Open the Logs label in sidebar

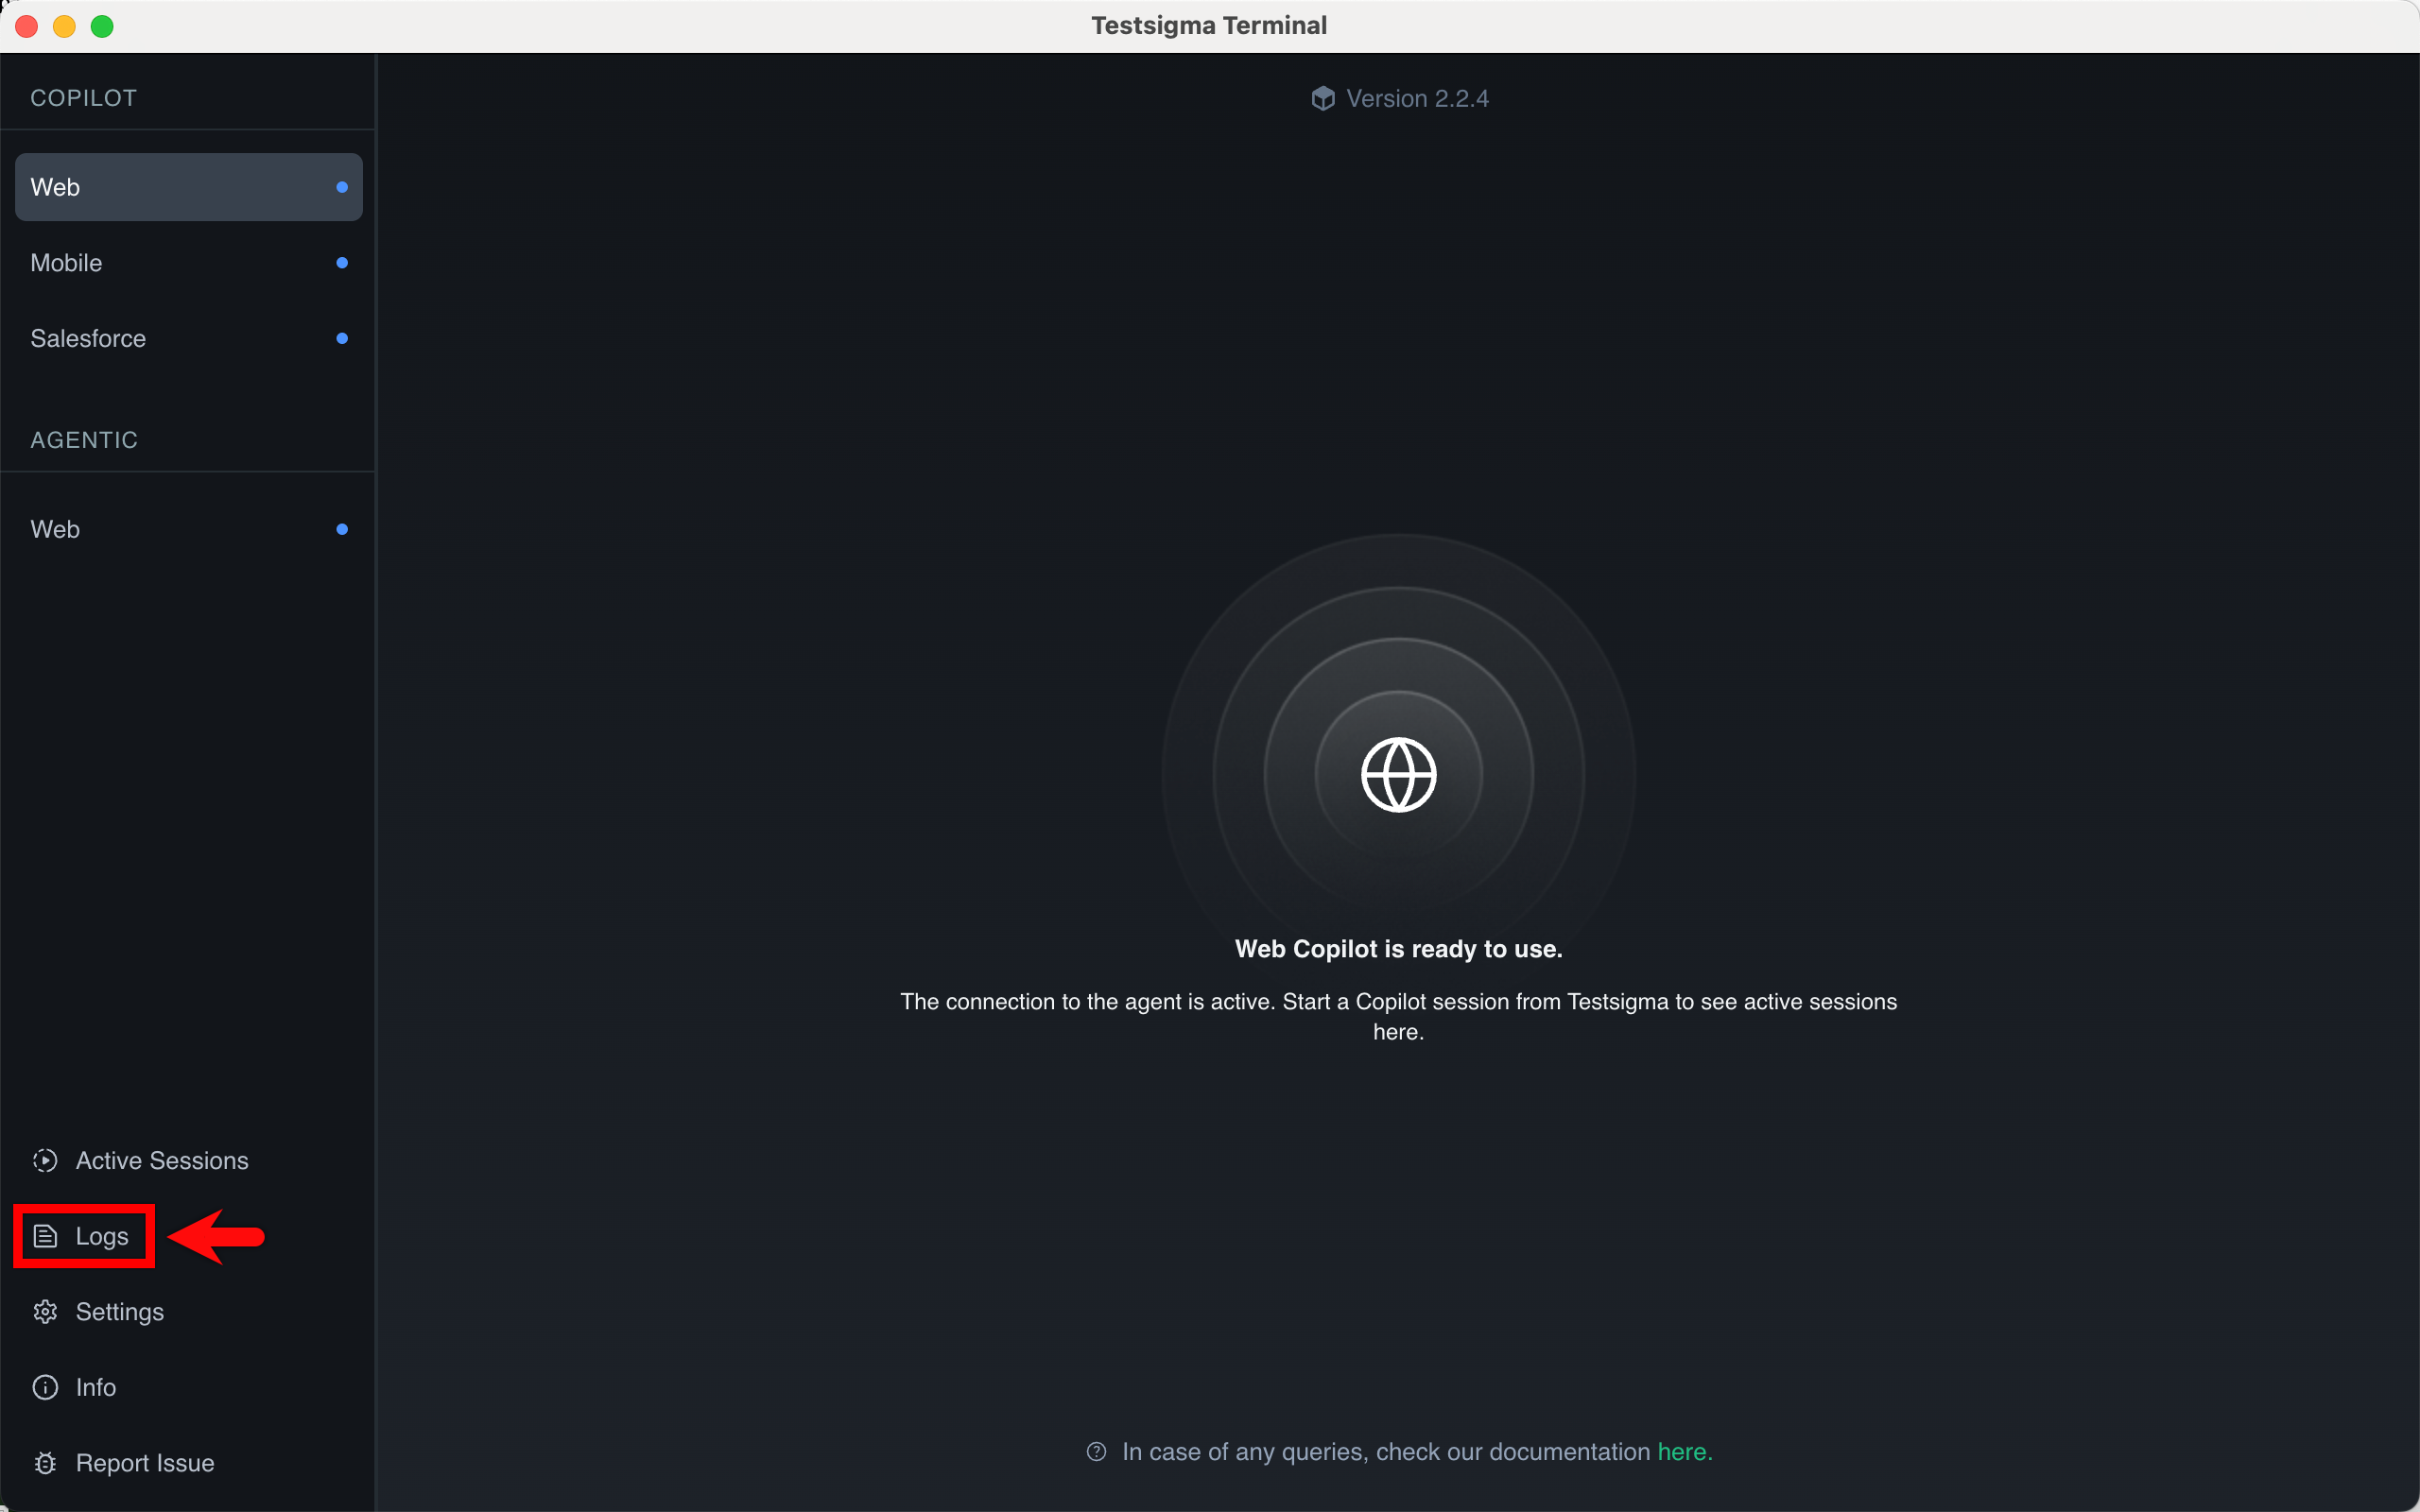pyautogui.click(x=102, y=1236)
